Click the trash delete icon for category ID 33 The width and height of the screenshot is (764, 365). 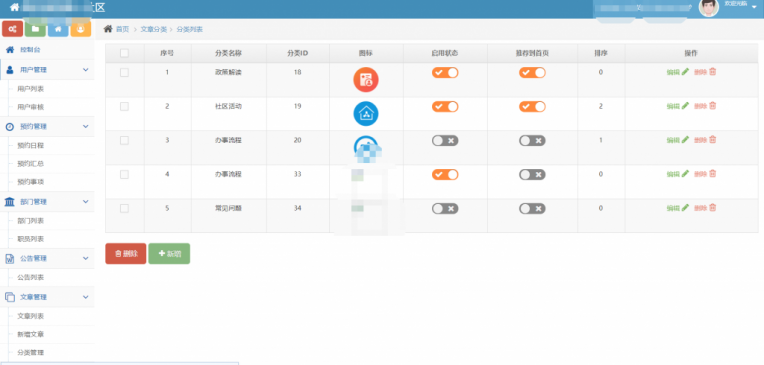coord(712,174)
